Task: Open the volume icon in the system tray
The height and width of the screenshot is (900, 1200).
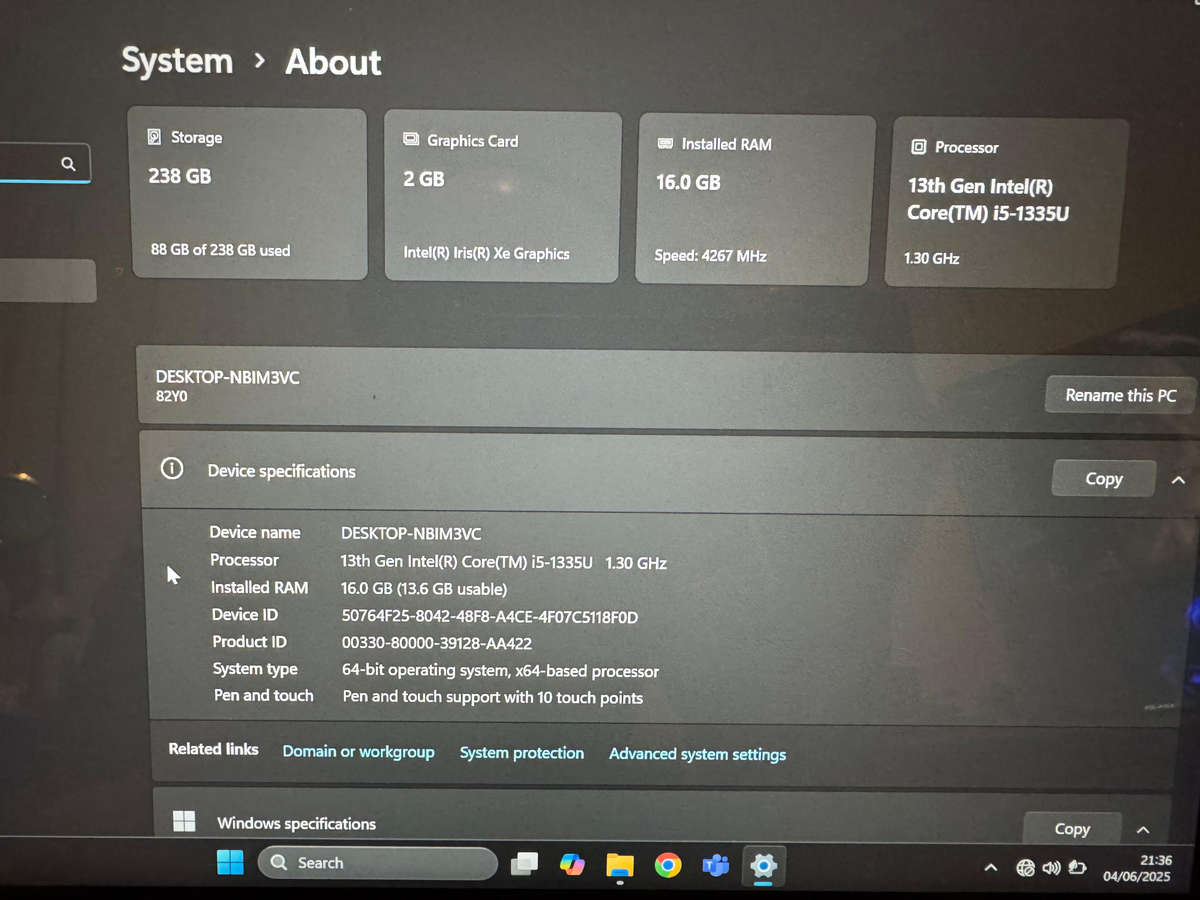Action: [1050, 868]
